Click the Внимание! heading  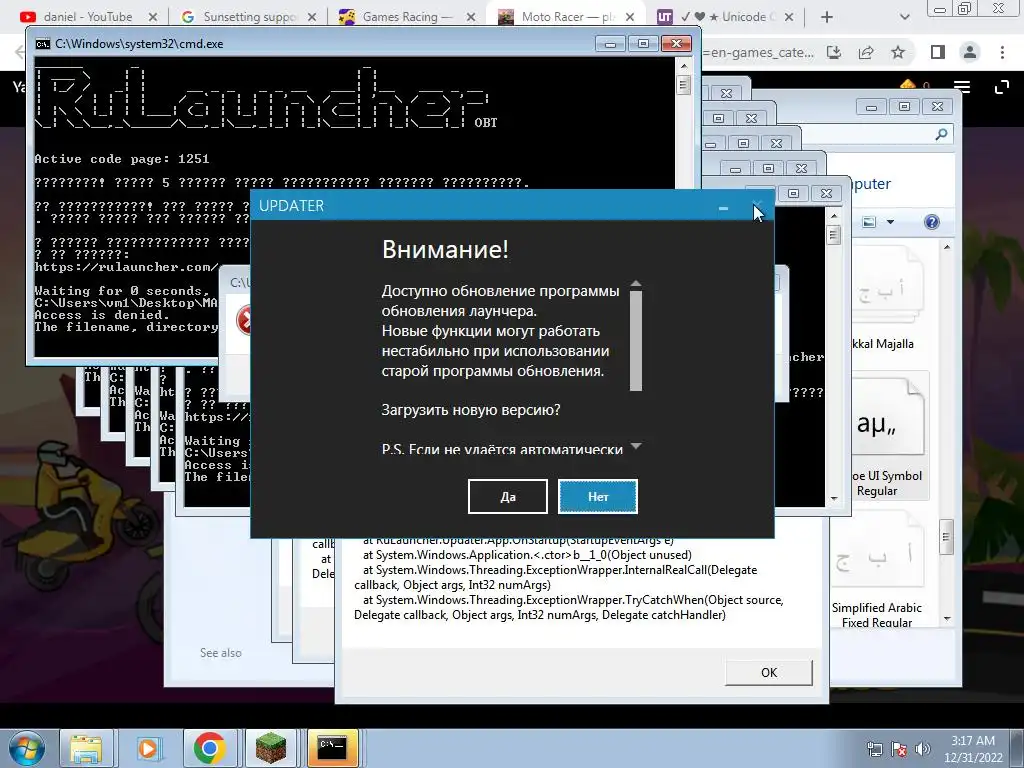point(445,249)
